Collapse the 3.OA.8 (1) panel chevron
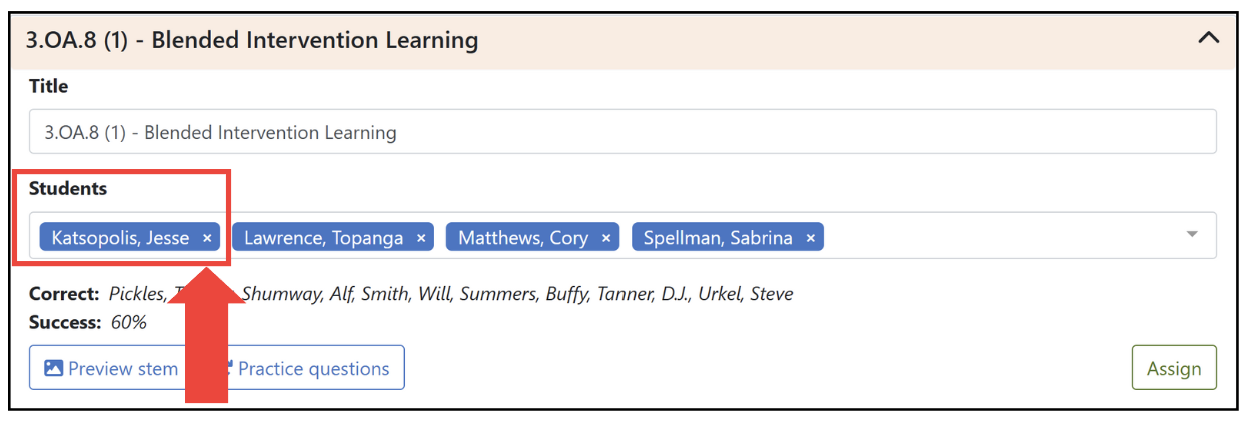 coord(1209,40)
